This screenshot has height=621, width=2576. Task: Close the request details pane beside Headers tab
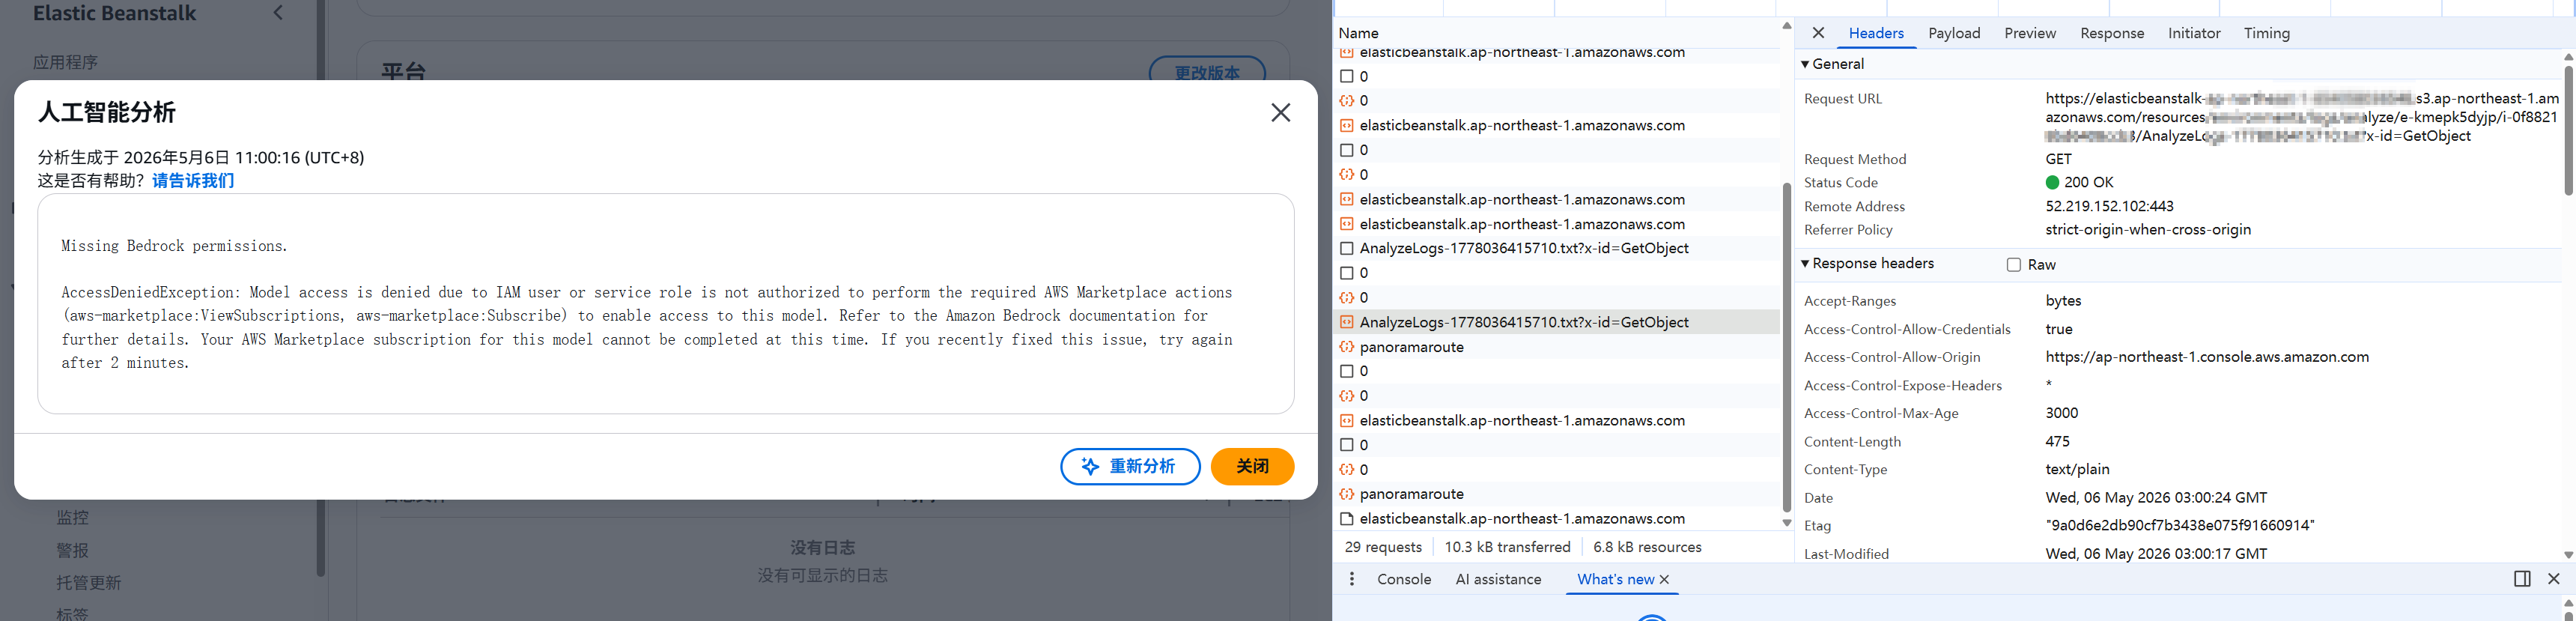[x=1818, y=33]
